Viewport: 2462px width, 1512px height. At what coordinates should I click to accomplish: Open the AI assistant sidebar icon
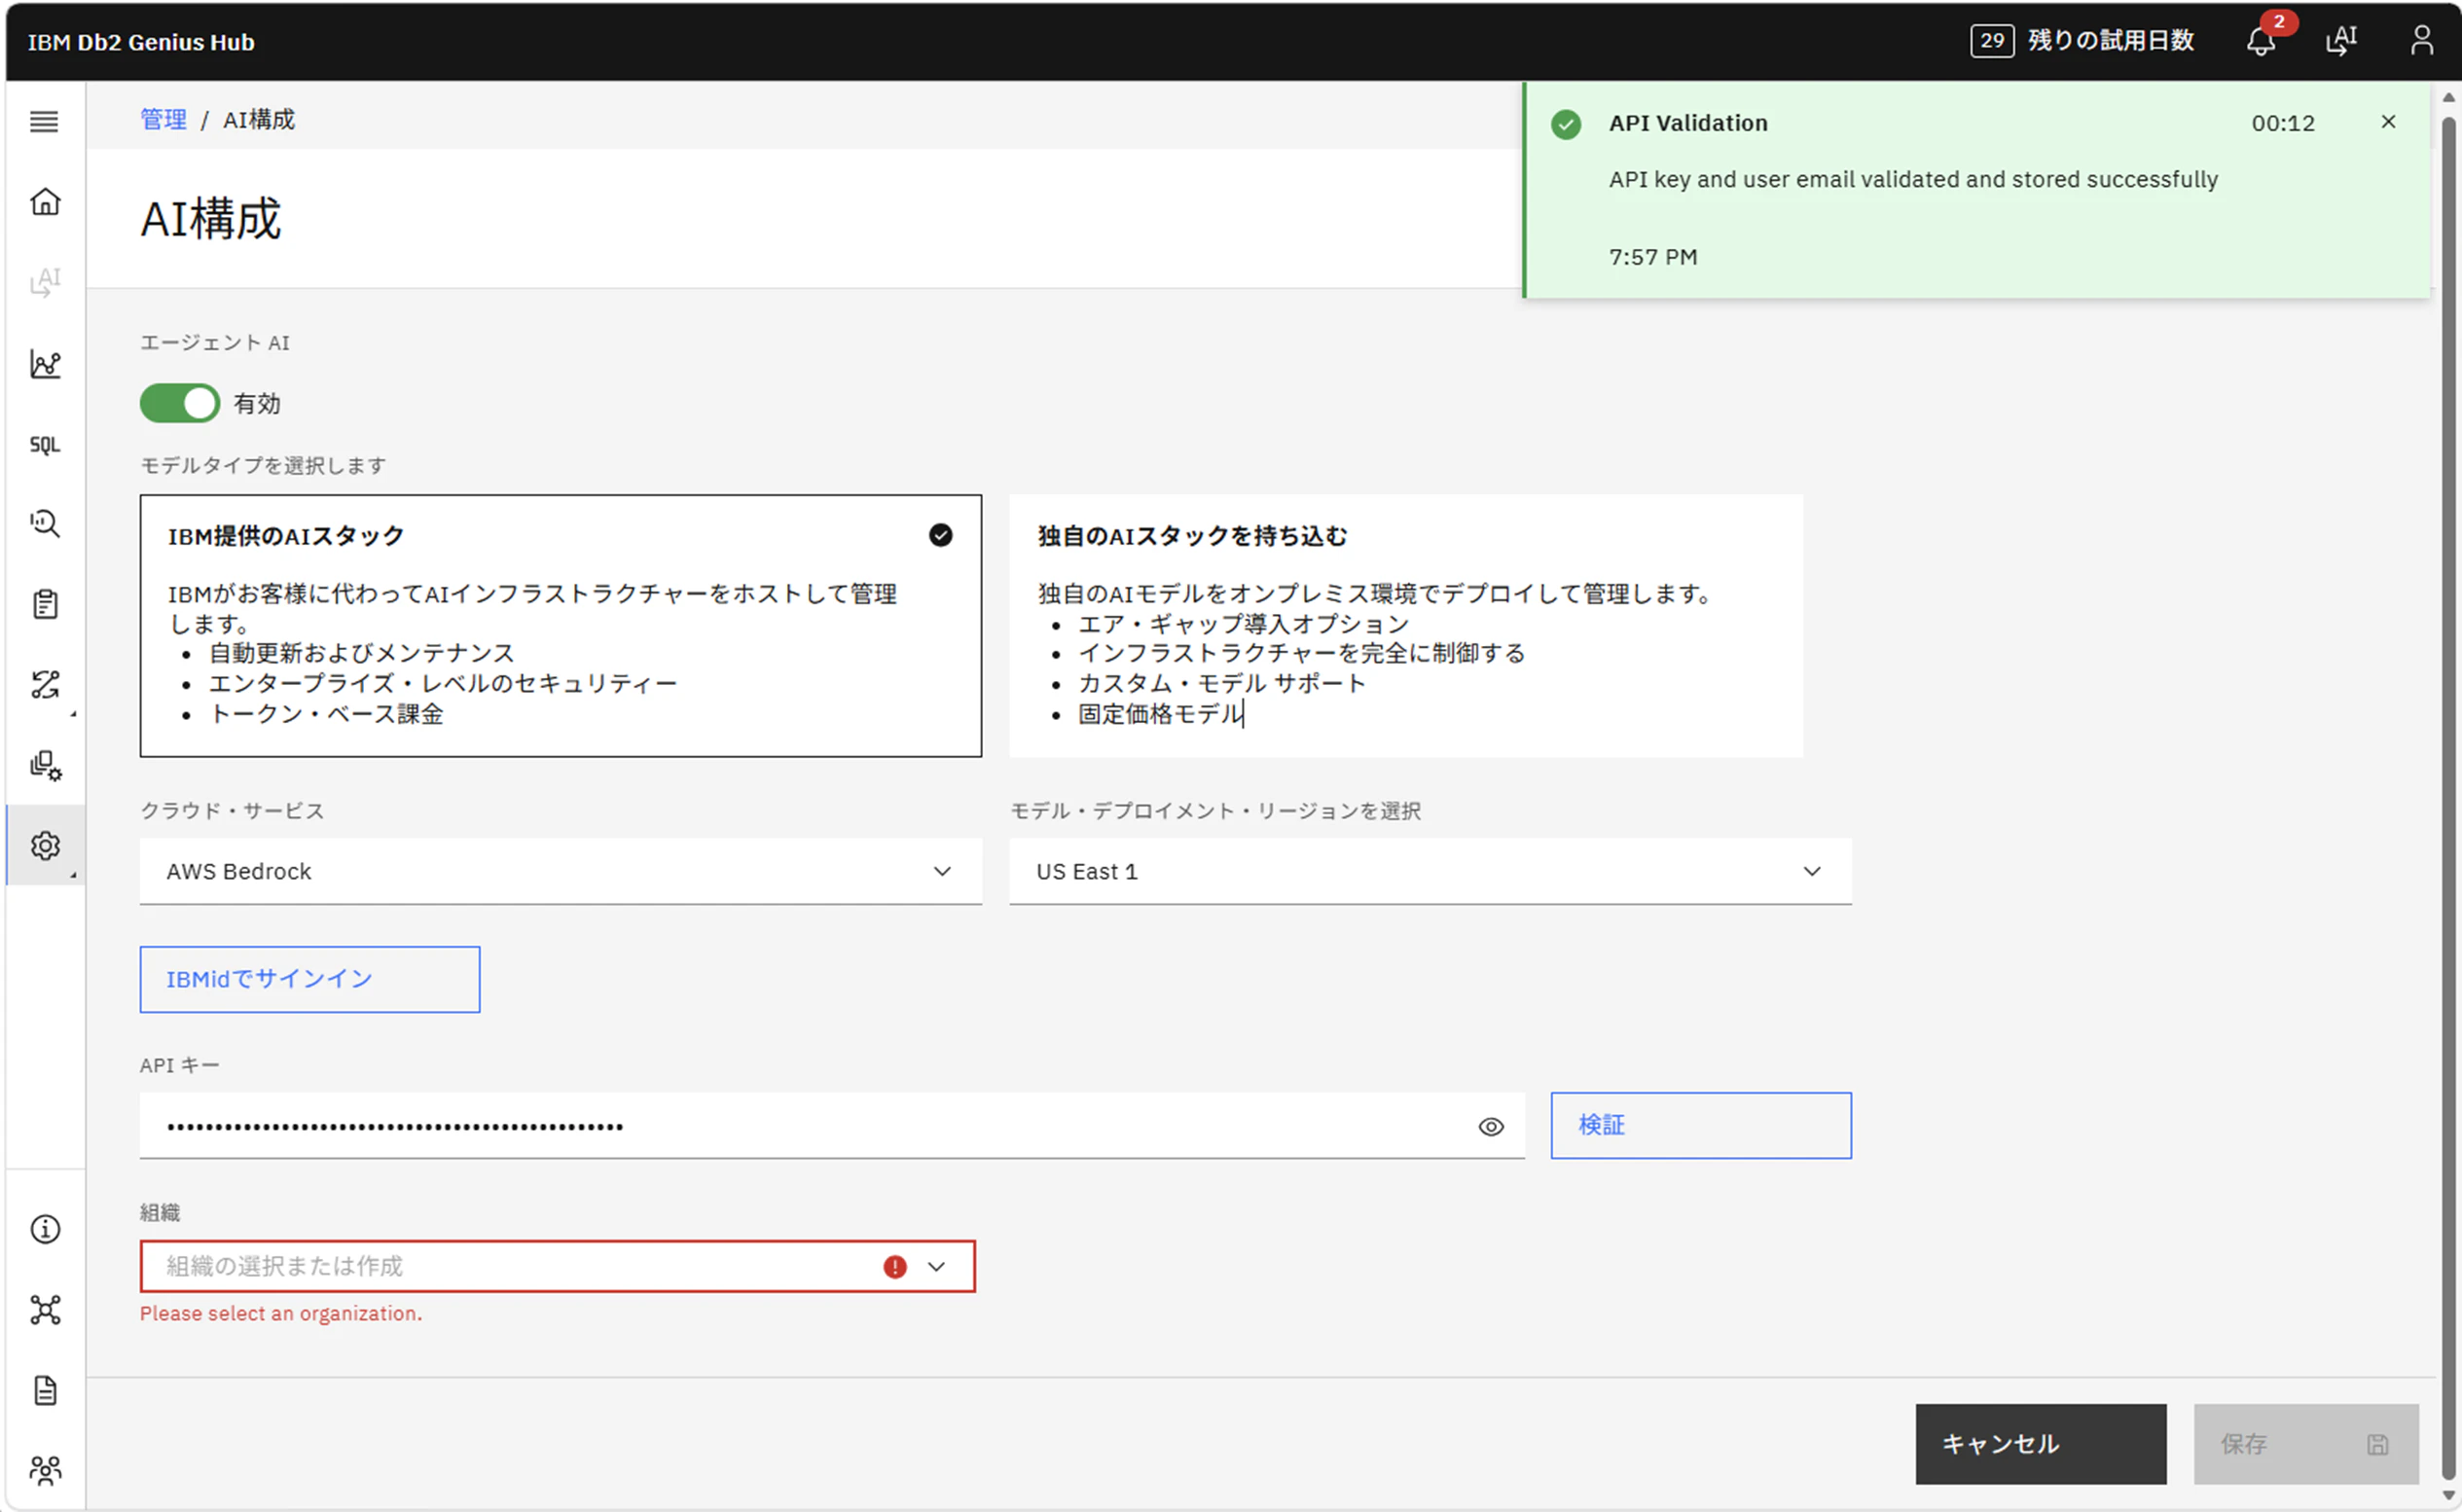tap(45, 282)
